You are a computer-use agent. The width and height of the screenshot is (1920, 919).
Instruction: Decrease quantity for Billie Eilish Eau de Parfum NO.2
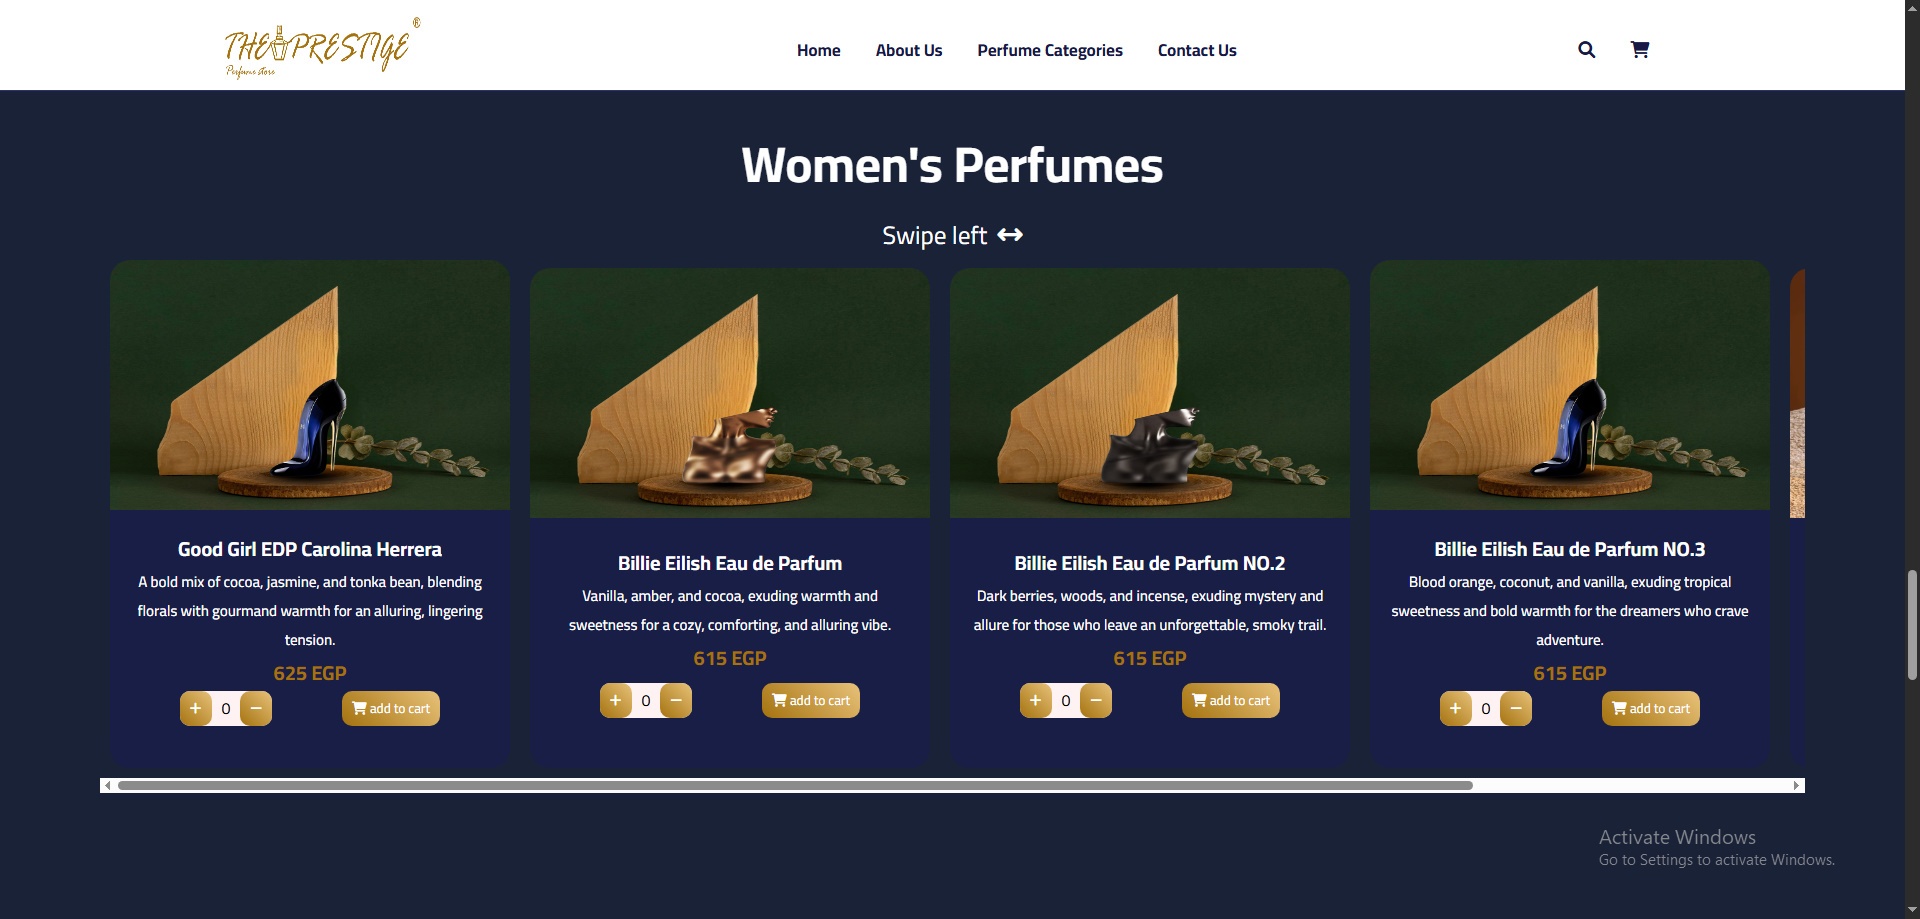1096,700
